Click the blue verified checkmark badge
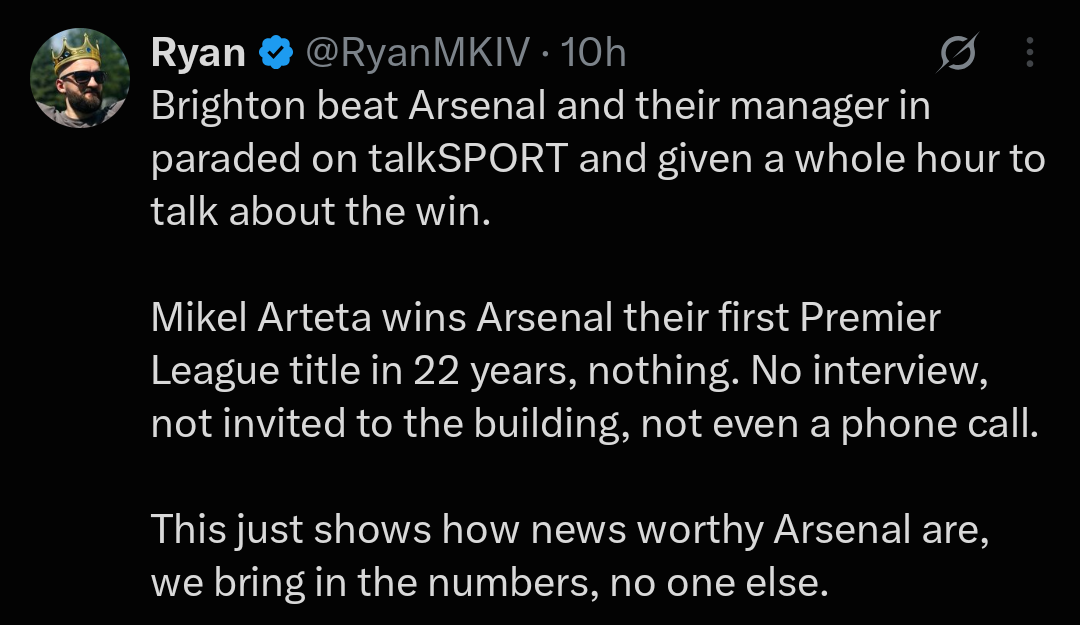 point(276,52)
